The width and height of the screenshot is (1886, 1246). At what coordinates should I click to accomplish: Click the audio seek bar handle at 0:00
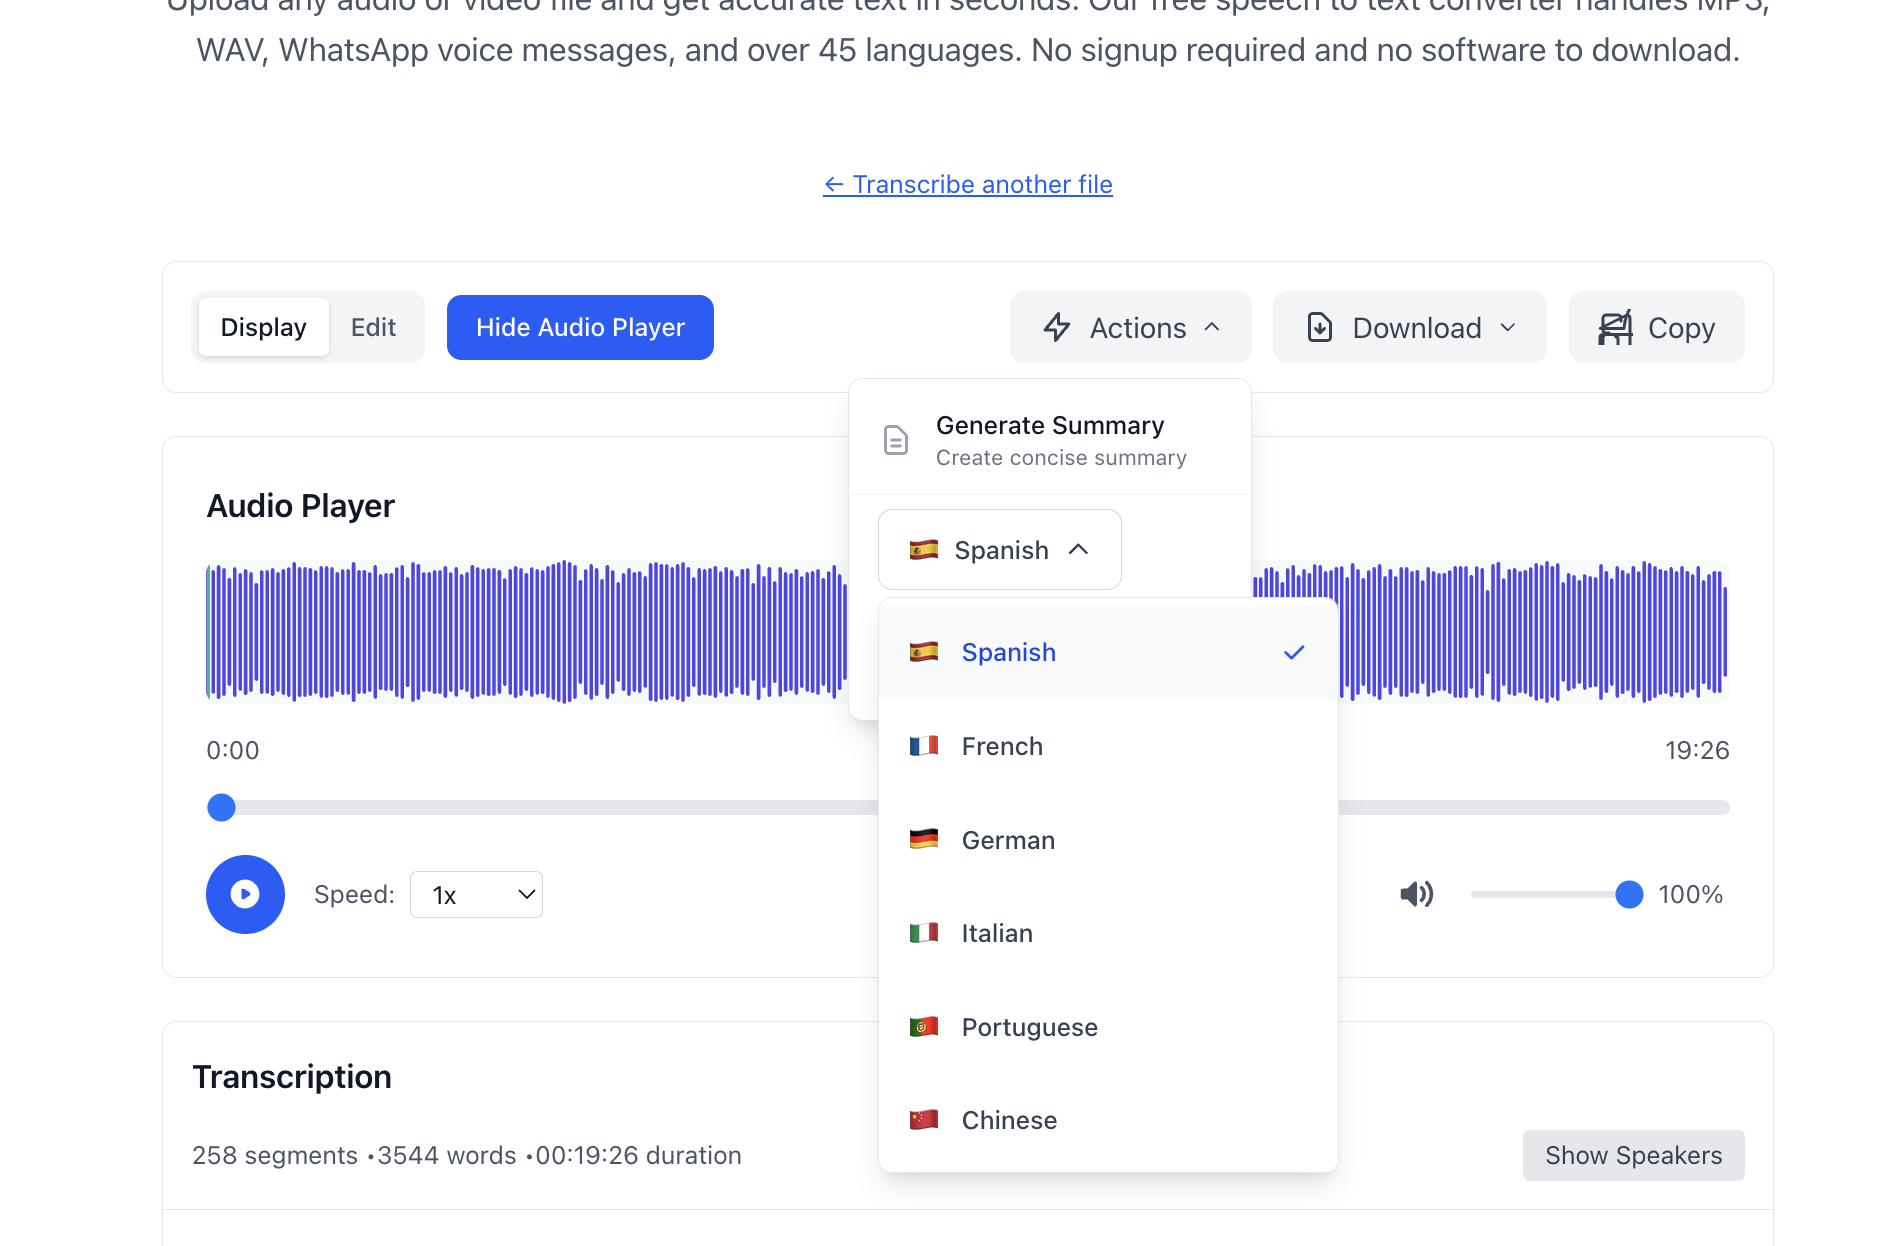coord(221,807)
